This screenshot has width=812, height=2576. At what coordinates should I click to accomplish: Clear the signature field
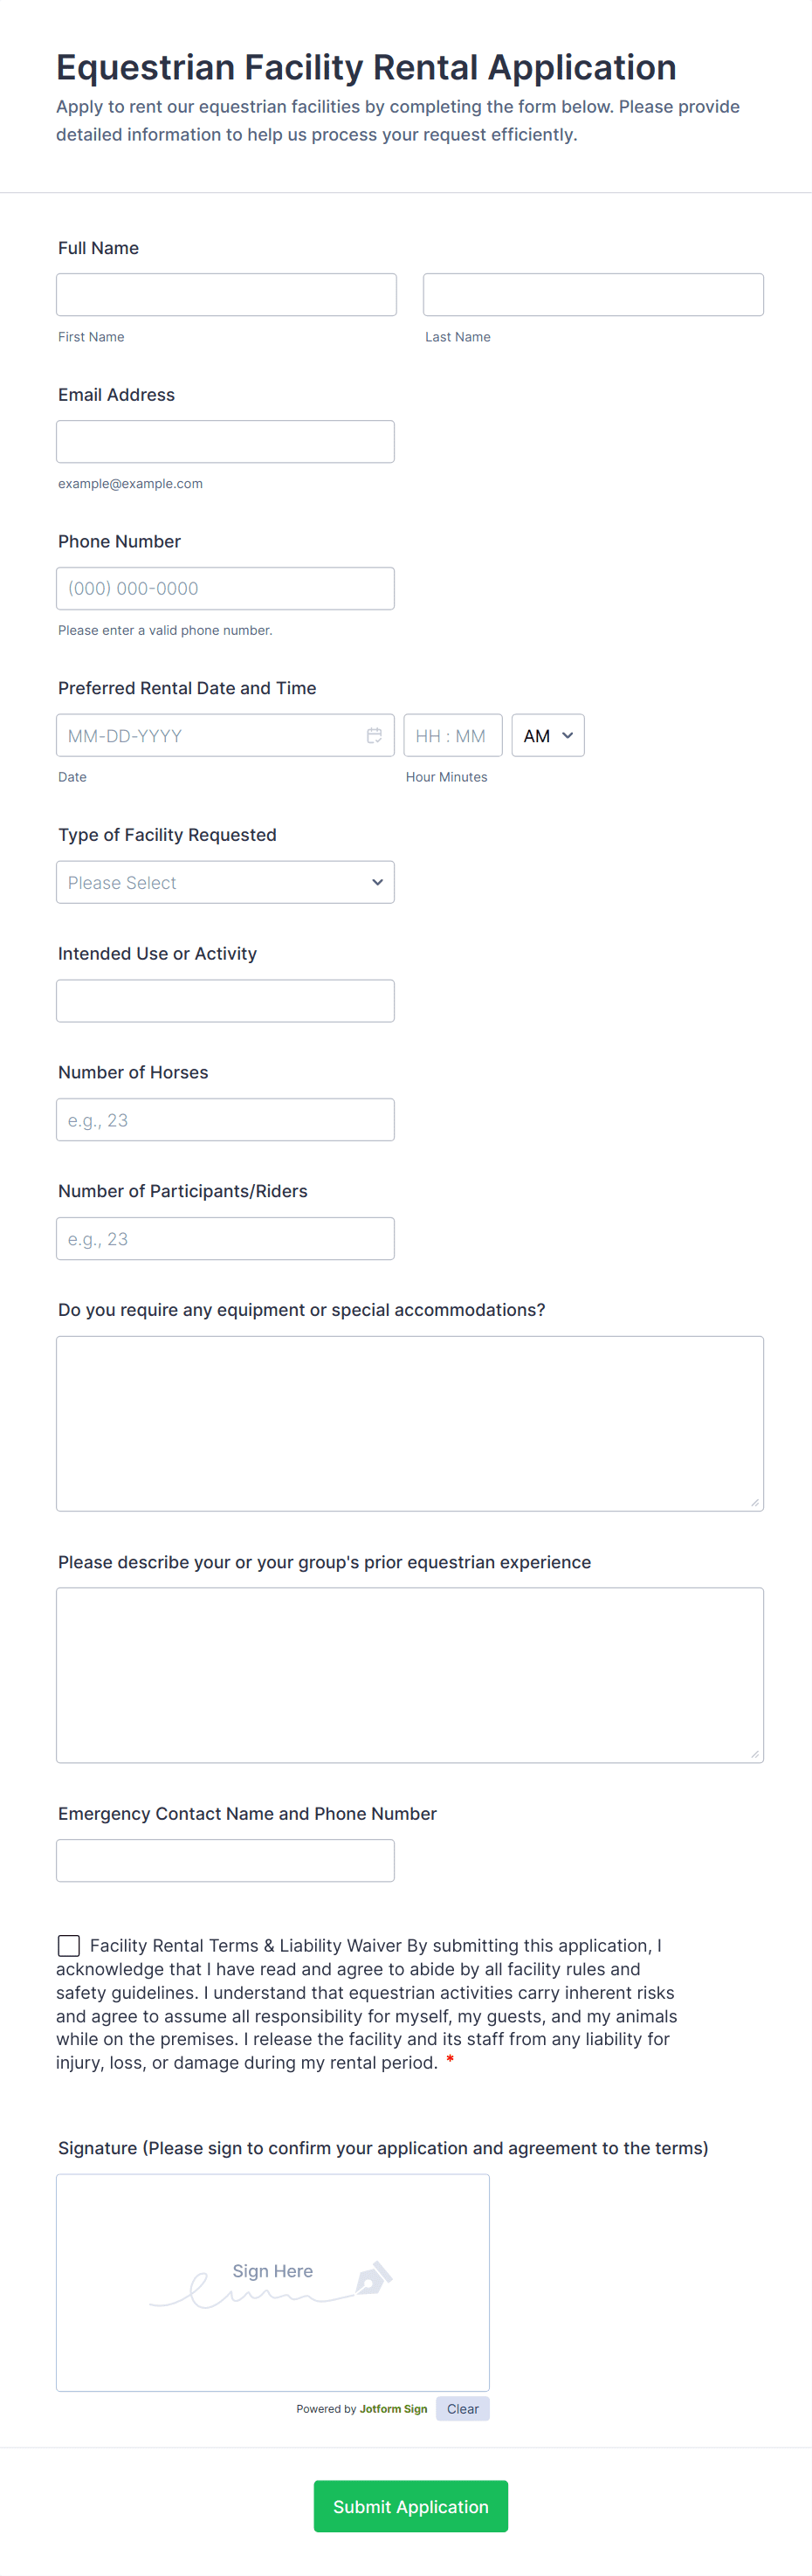click(462, 2408)
